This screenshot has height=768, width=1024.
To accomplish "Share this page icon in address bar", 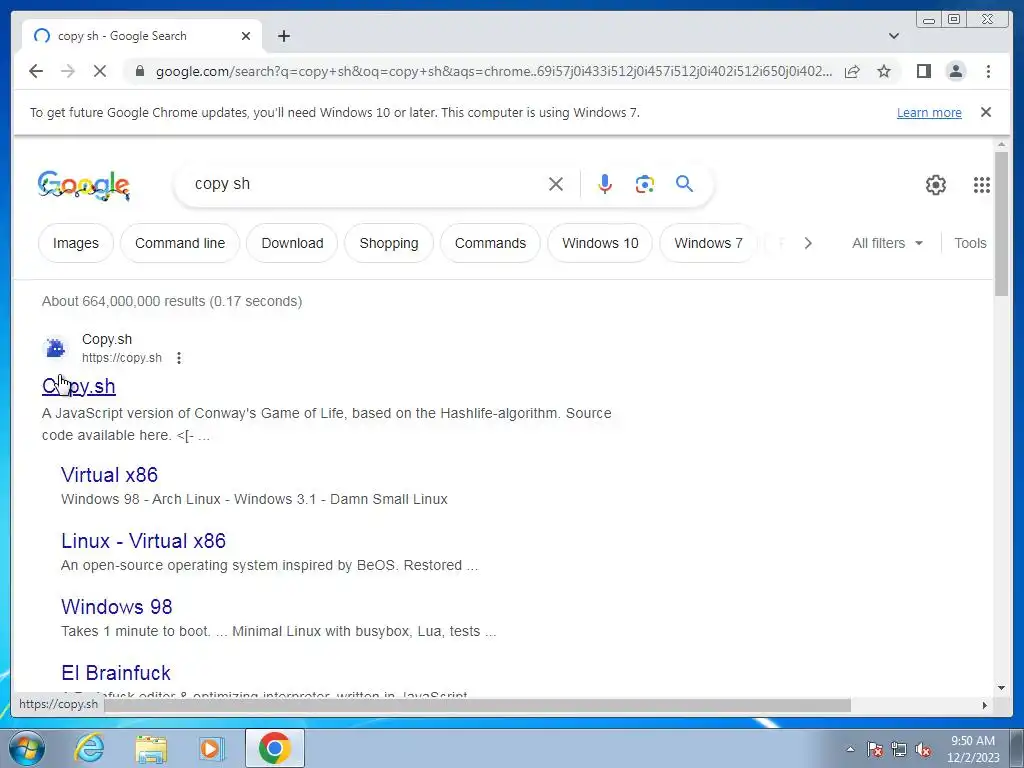I will pyautogui.click(x=852, y=71).
